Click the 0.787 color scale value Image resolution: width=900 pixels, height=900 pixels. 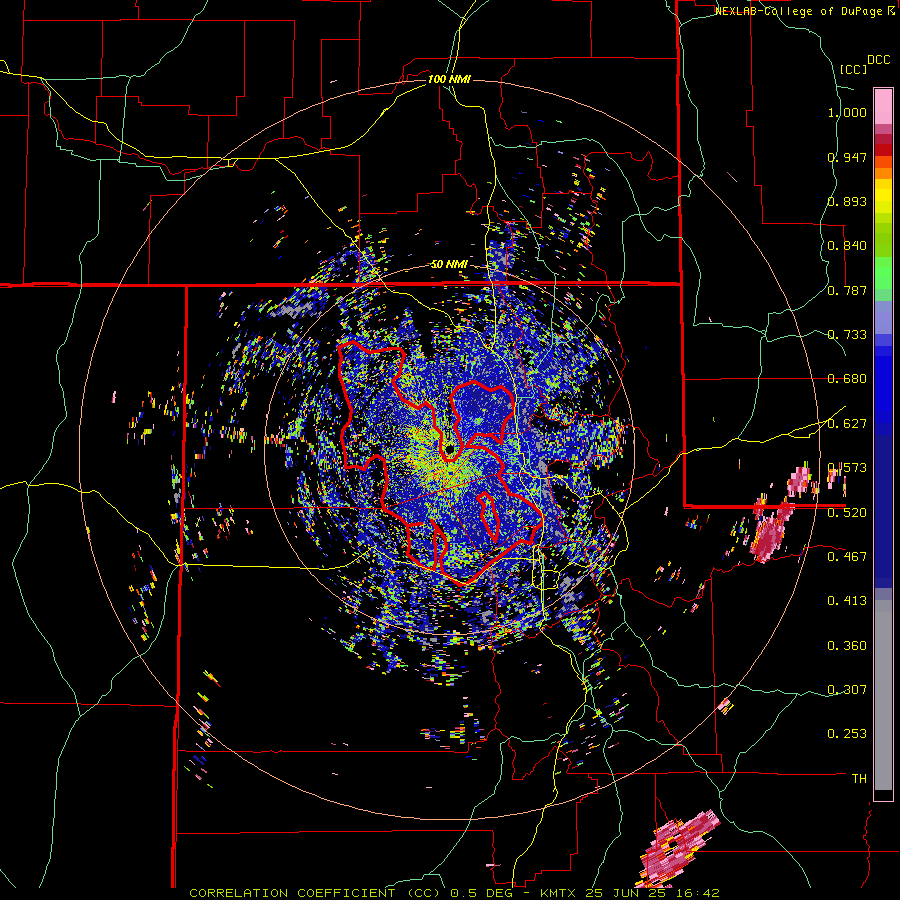847,290
